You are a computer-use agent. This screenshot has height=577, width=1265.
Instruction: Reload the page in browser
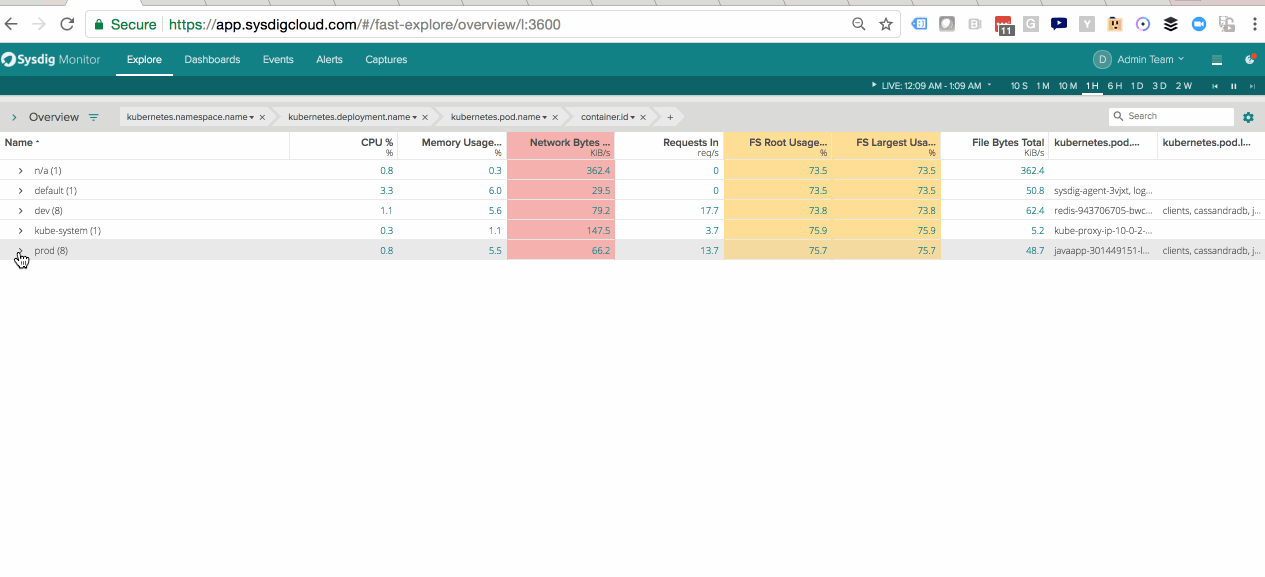[67, 24]
